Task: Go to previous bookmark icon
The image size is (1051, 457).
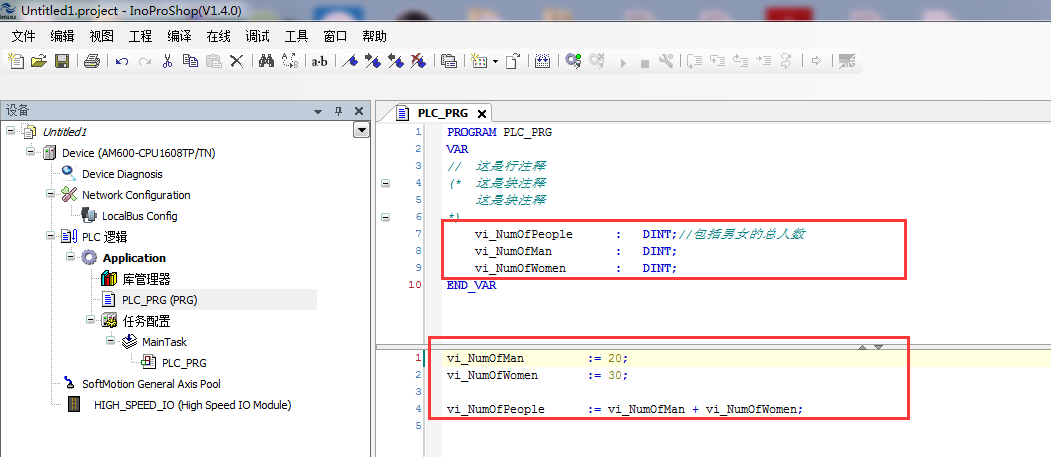Action: [x=395, y=61]
